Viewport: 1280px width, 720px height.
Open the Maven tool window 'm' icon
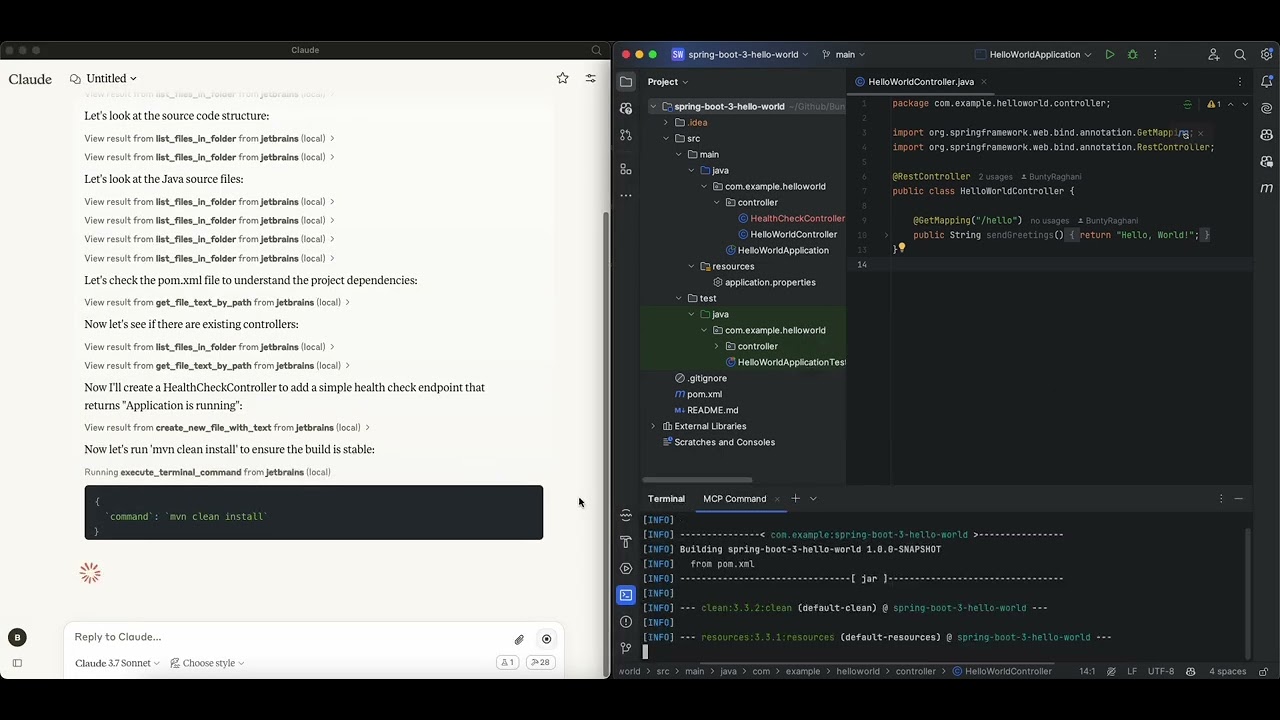point(1266,188)
